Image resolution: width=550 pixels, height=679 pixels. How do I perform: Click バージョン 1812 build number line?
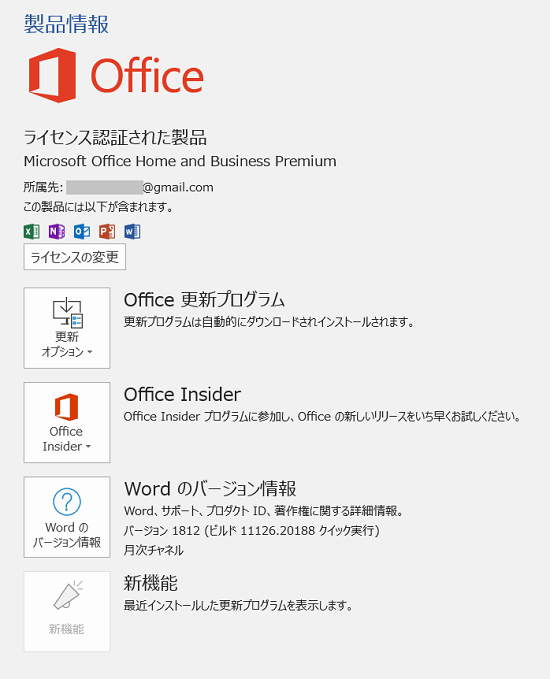[252, 530]
